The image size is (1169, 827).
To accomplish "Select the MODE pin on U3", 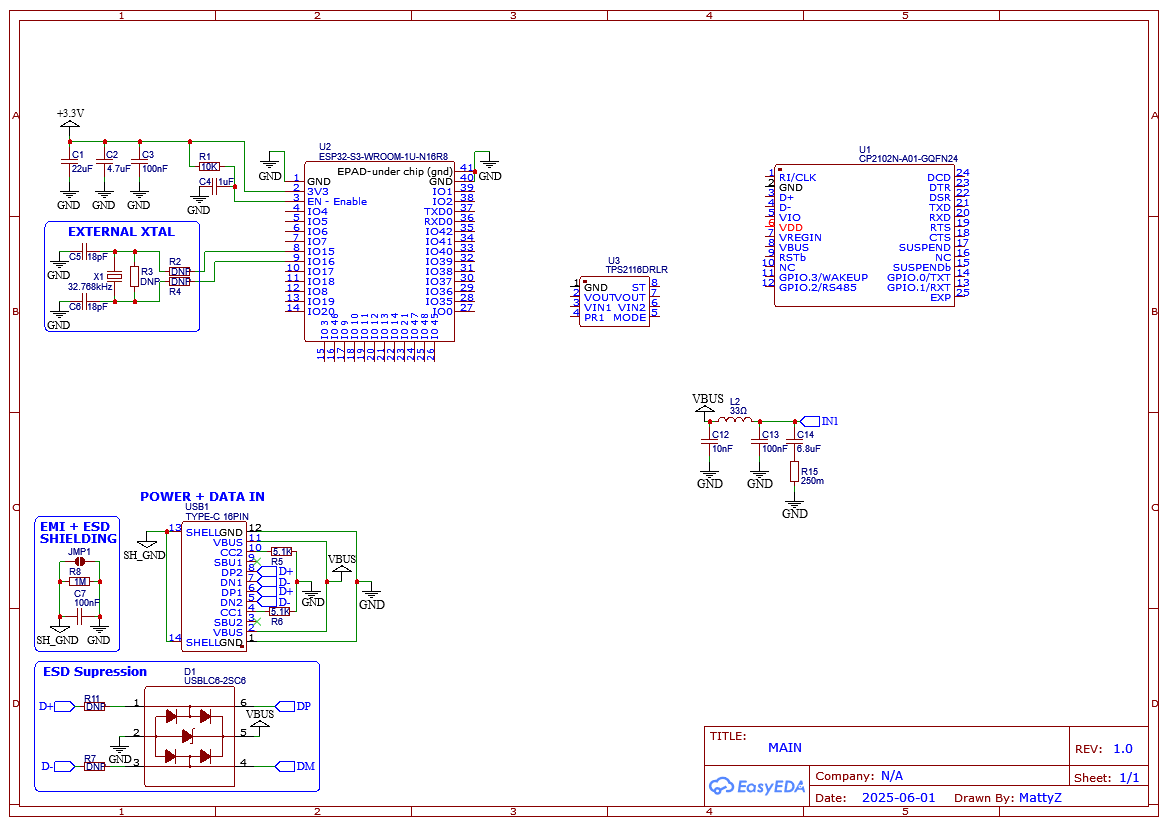I will click(629, 318).
